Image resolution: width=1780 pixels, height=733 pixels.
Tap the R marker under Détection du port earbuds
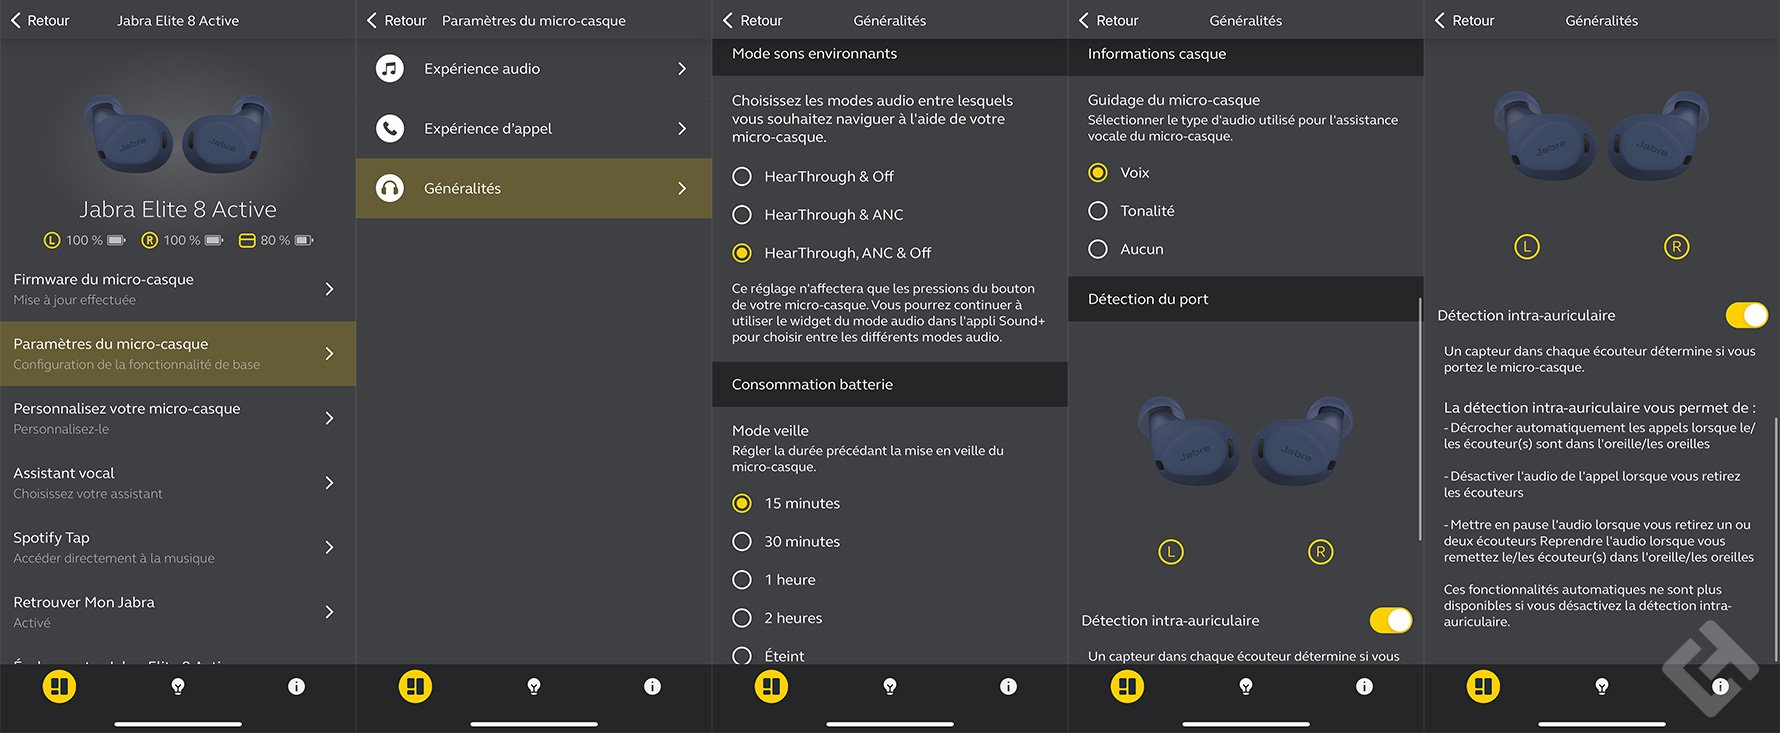1321,552
